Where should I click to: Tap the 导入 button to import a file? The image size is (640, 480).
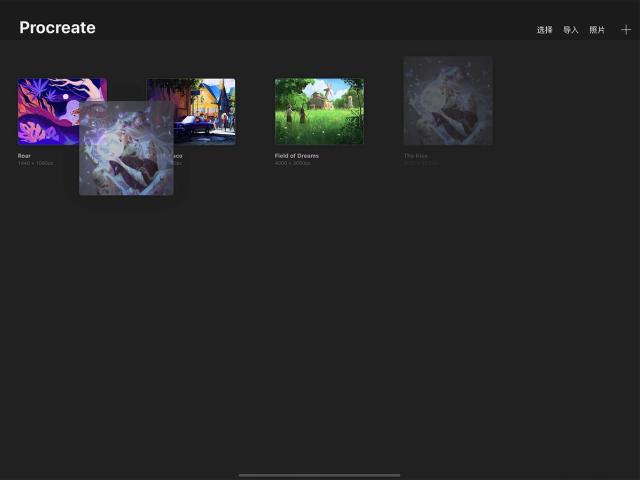pyautogui.click(x=571, y=30)
